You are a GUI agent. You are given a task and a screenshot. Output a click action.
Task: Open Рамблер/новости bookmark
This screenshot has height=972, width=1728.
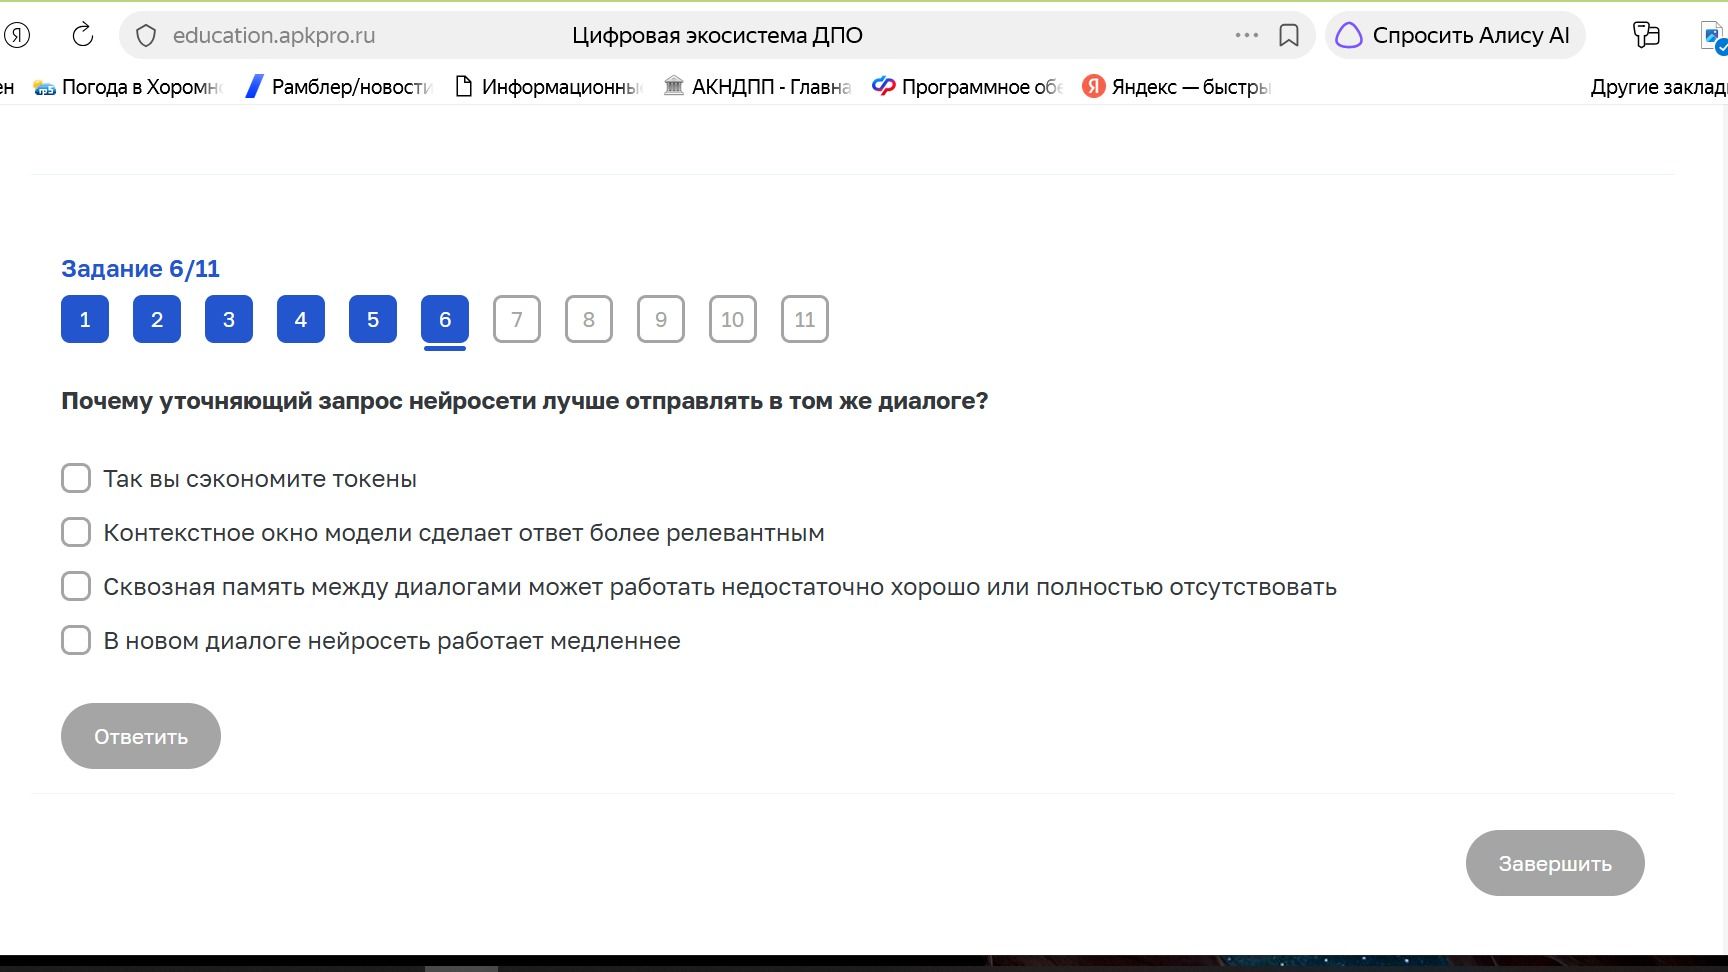pos(339,87)
